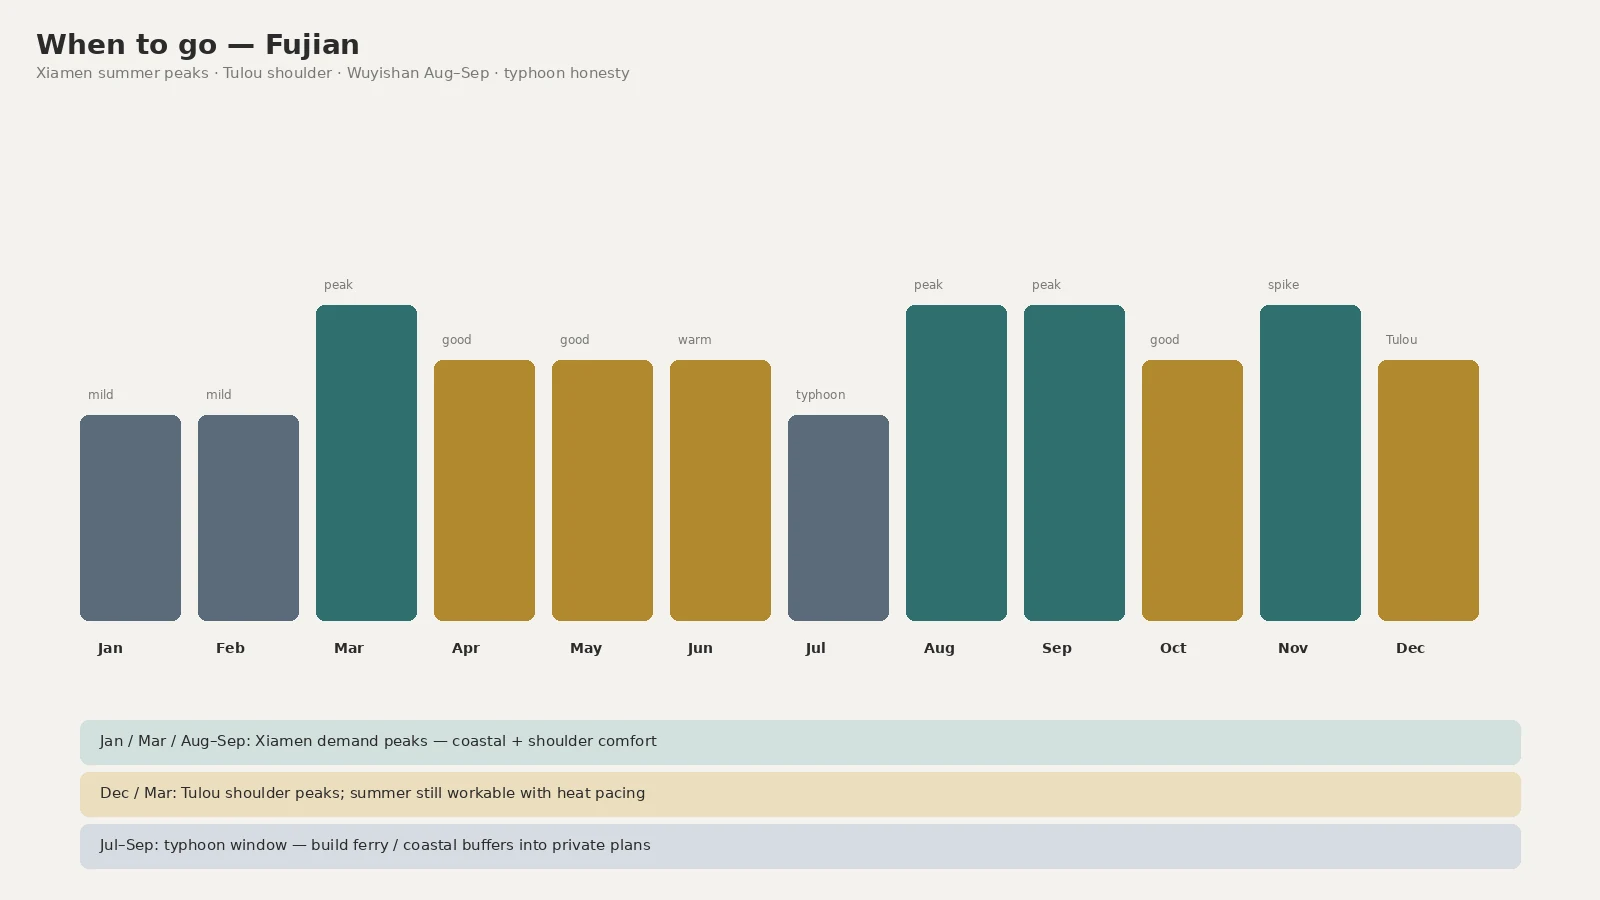Screen dimensions: 1600x900
Task: Select the February bar in the chart
Action: [248, 518]
